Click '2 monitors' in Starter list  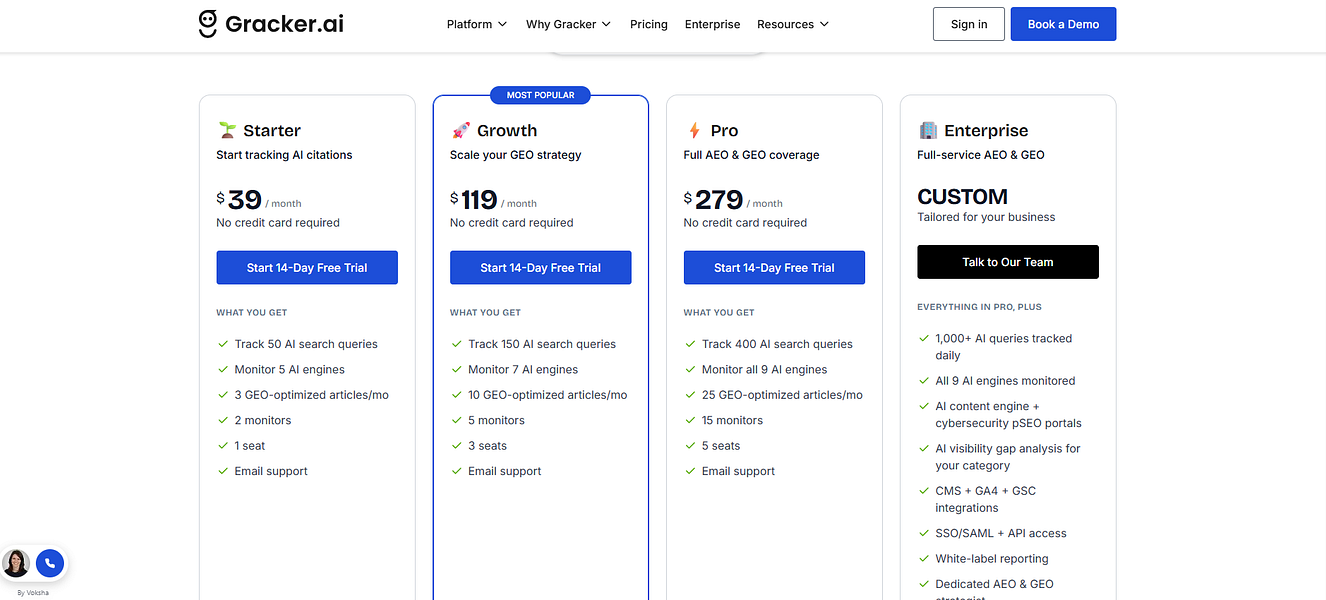click(x=263, y=420)
